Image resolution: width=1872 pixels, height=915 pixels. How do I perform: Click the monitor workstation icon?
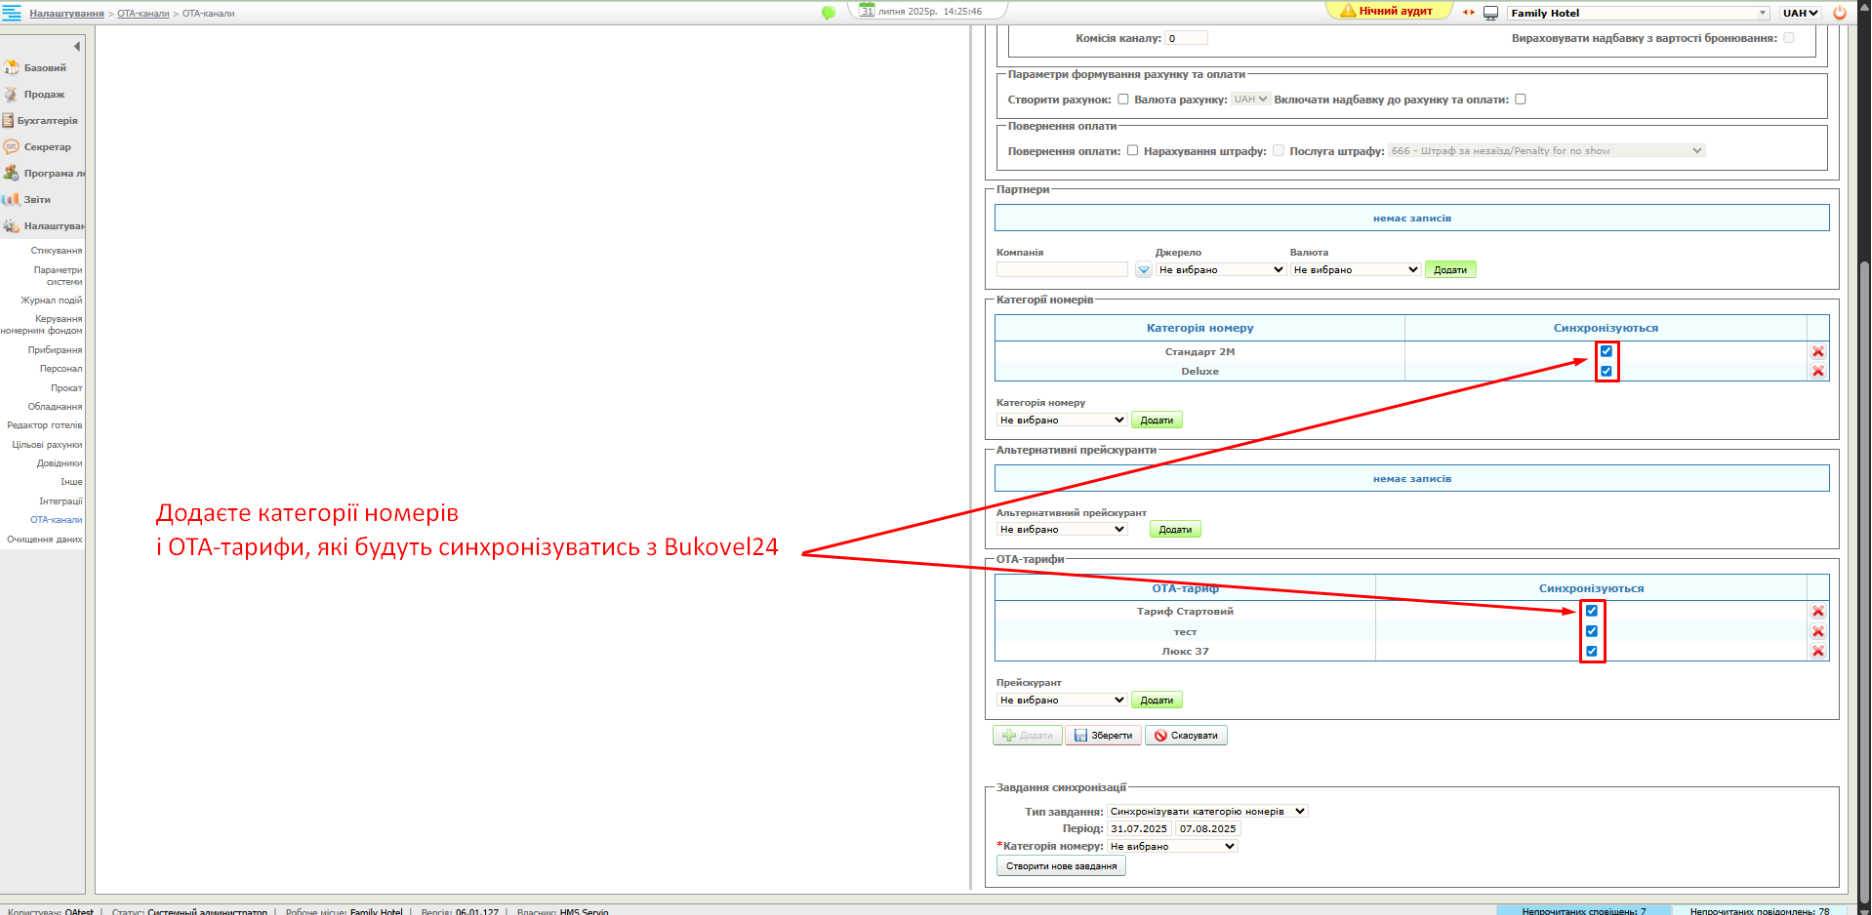click(x=1490, y=13)
